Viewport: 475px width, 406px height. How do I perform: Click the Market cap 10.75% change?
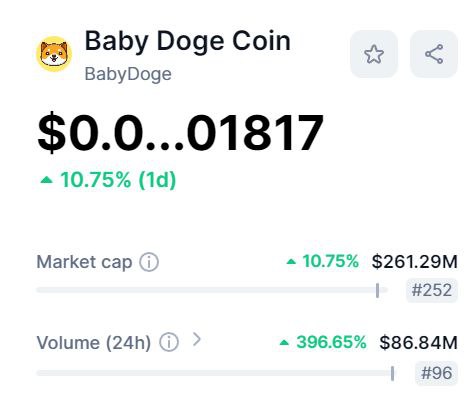click(x=330, y=261)
